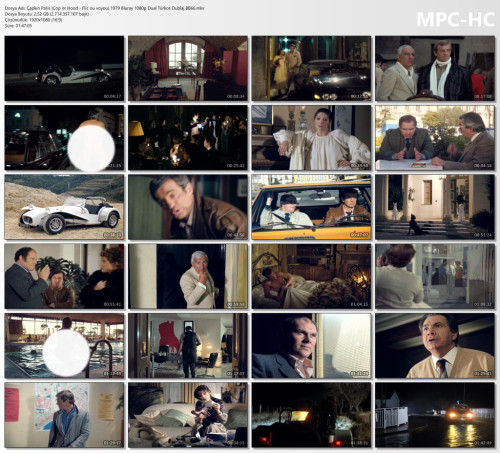Open thumbnail of room with red curtains
This screenshot has width=500, height=453.
[188, 68]
